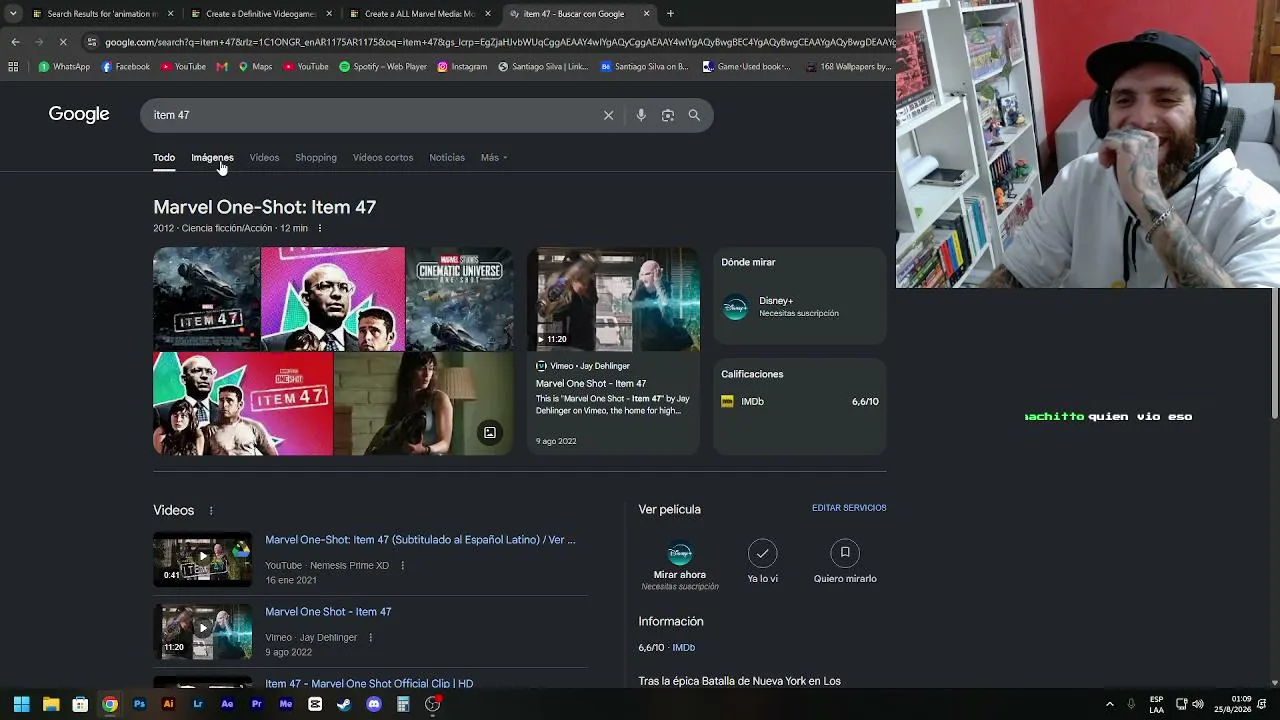Viewport: 1280px width, 720px height.
Task: Open the IMDb 6,6/10 rating
Action: [799, 401]
